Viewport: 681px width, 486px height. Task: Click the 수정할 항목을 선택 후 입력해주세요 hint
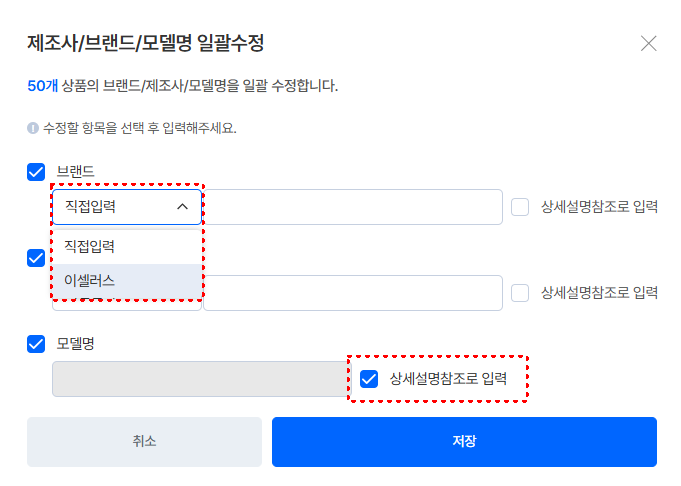point(139,129)
